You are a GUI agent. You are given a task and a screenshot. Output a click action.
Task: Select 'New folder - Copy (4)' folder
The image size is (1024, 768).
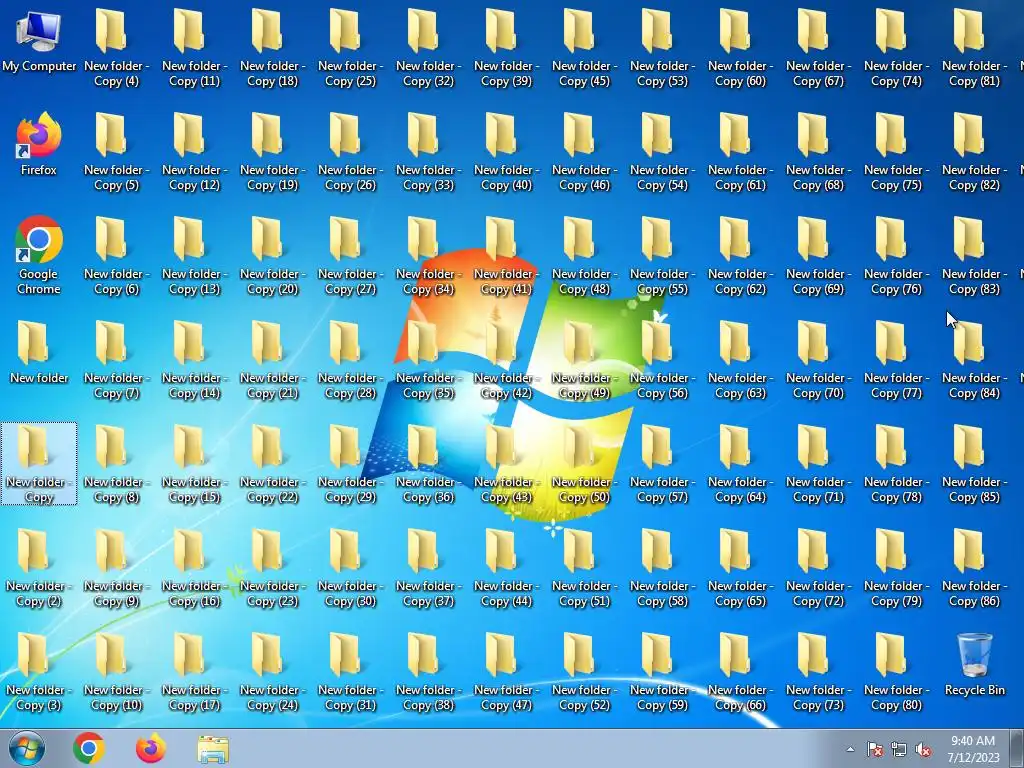coord(116,48)
